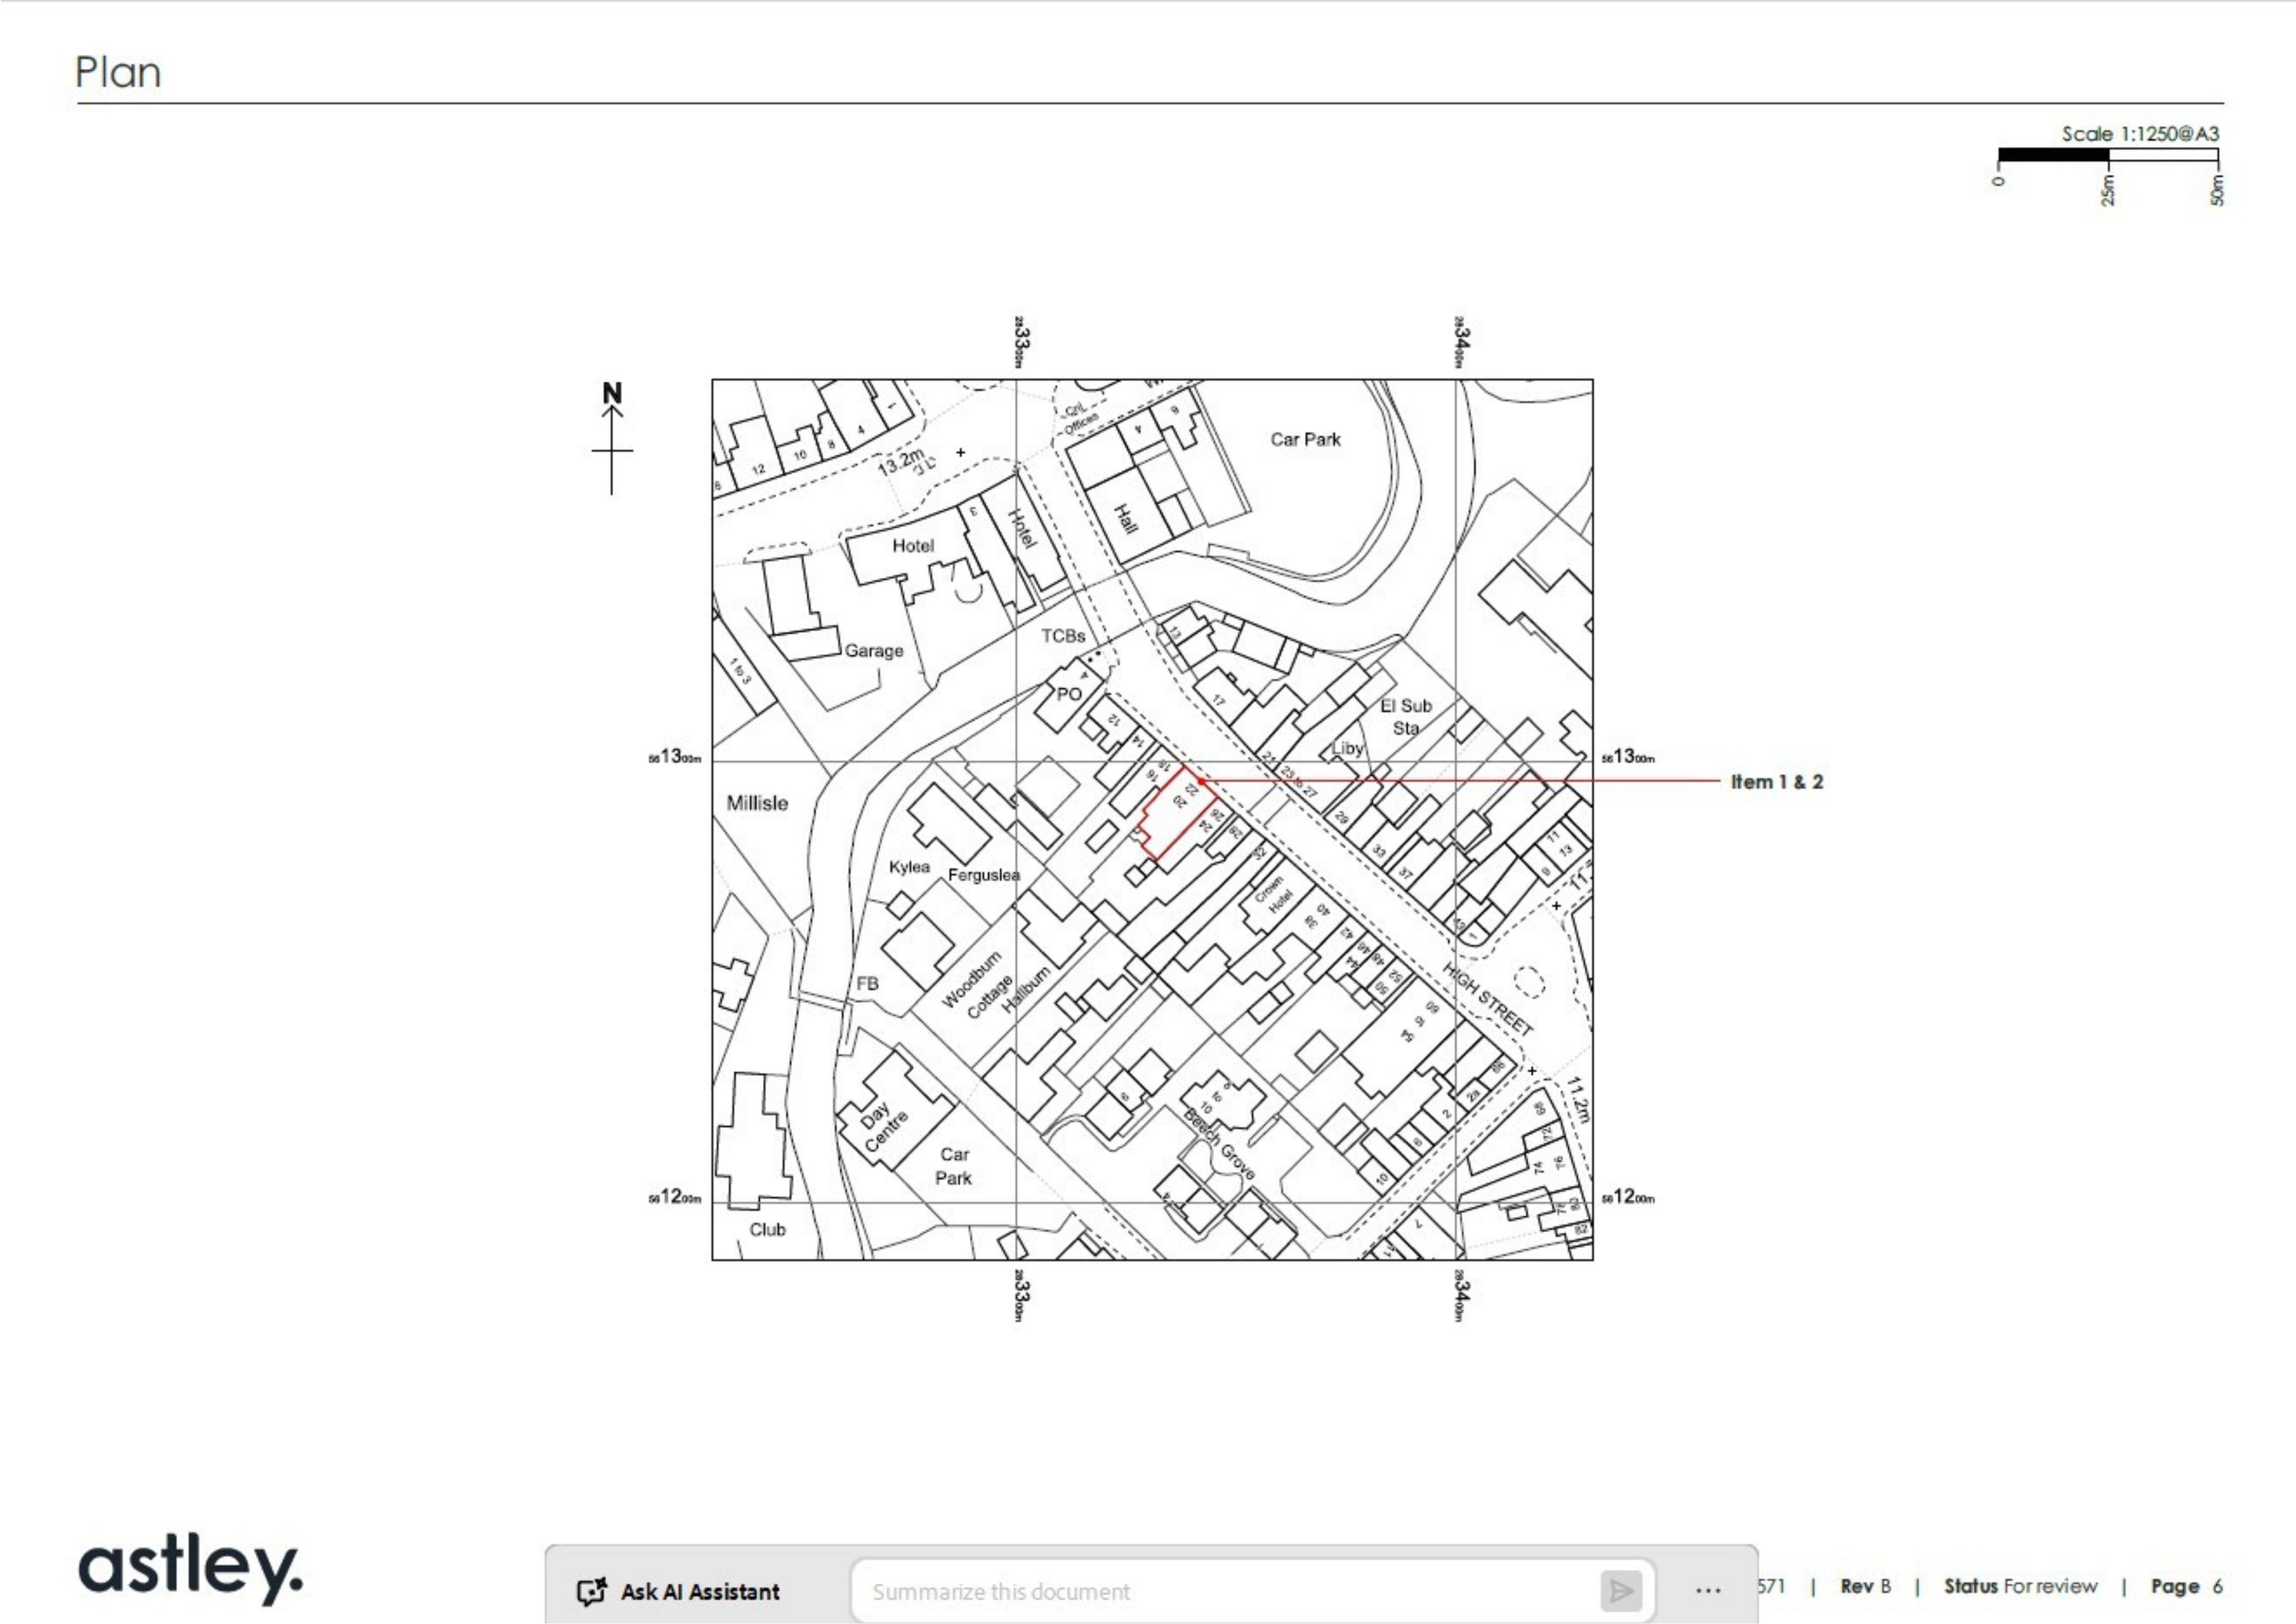
Task: Click the 'Liby' map label
Action: click(x=1347, y=748)
